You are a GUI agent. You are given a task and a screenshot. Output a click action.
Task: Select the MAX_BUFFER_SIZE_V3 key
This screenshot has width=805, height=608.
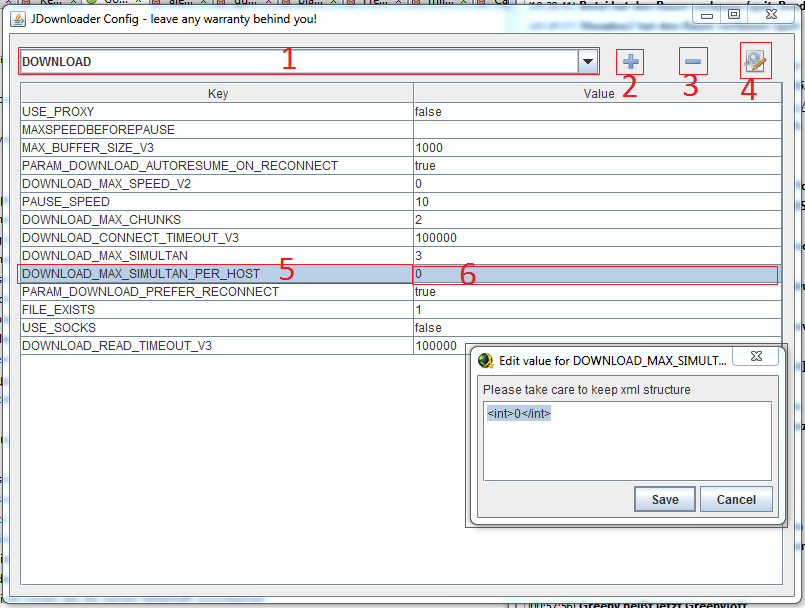[x=217, y=148]
